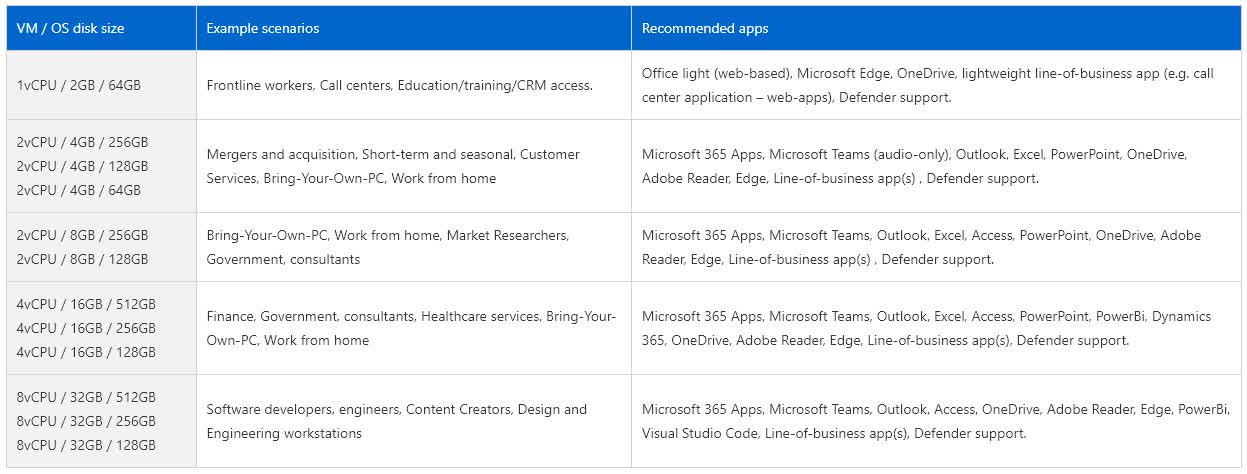Viewport: 1247px width, 474px height.
Task: Click the "Recommended apps" column header
Action: pos(705,29)
